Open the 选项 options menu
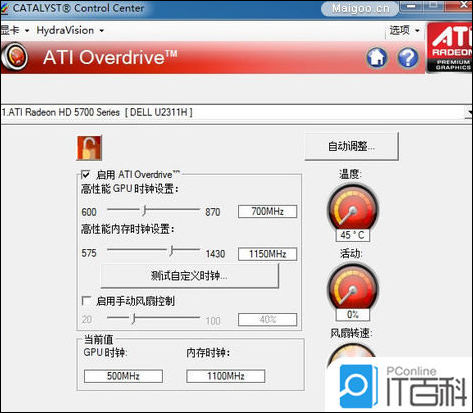The width and height of the screenshot is (473, 413). (x=404, y=30)
